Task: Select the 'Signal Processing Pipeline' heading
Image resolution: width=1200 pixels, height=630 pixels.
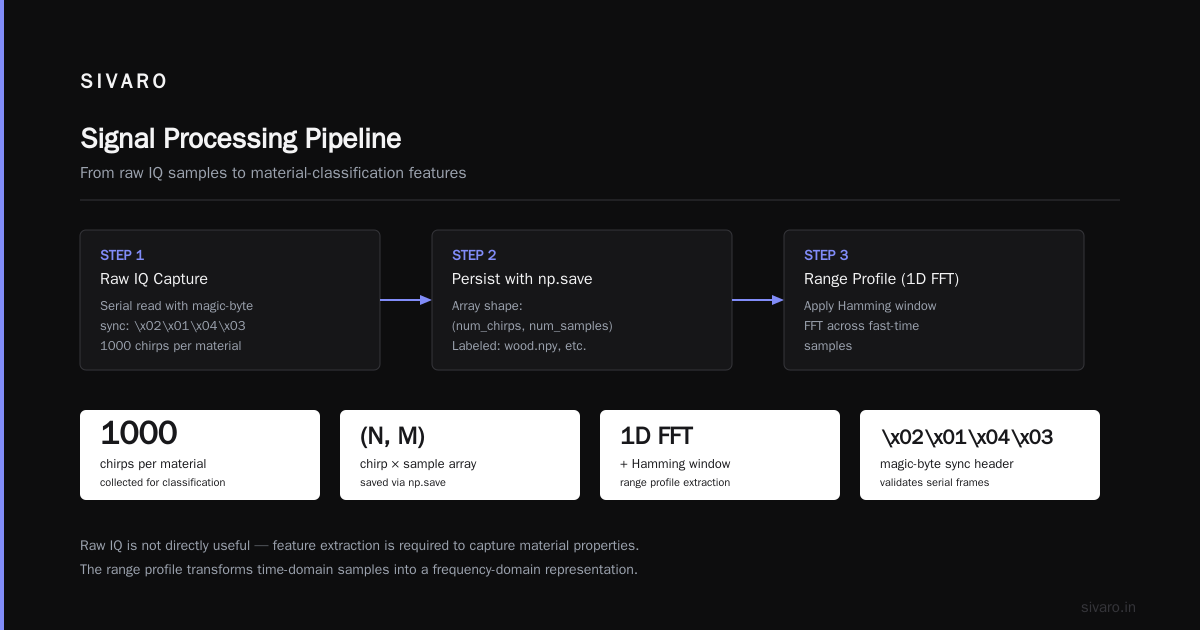Action: tap(241, 138)
